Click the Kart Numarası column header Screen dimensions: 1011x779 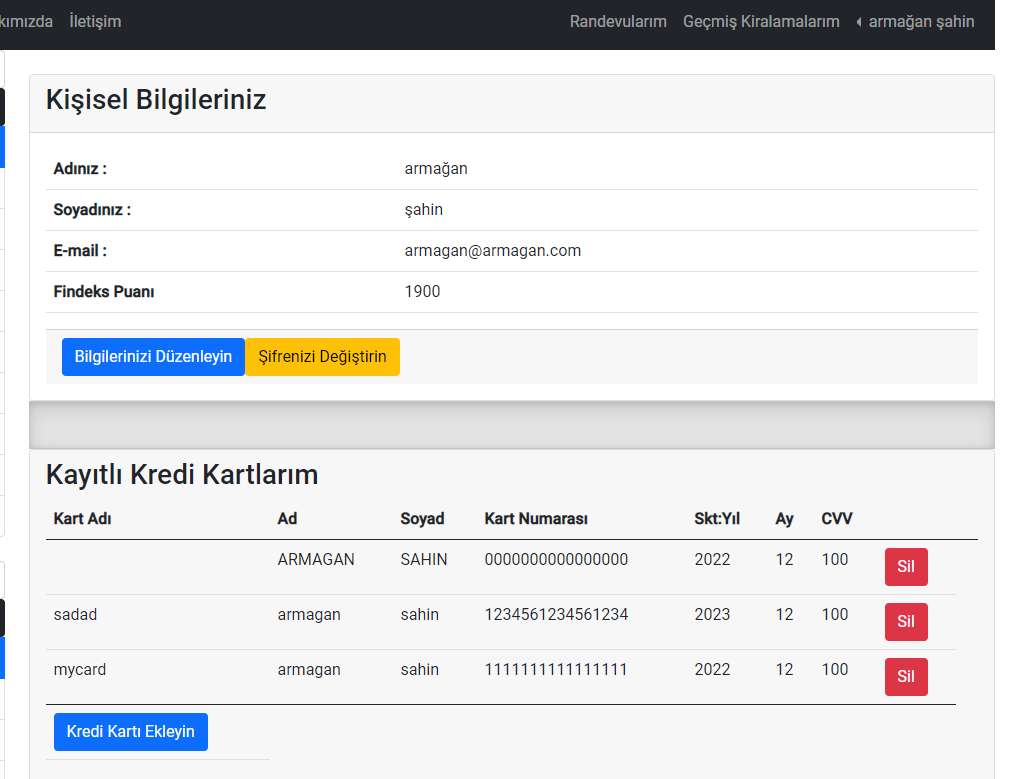(536, 519)
